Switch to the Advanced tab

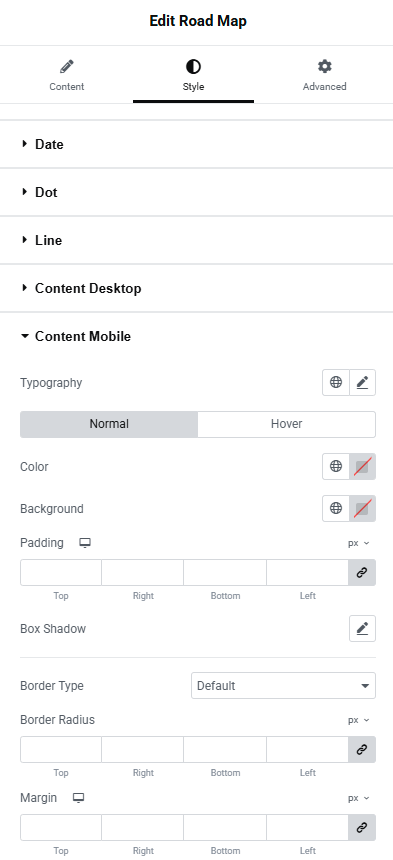324,75
